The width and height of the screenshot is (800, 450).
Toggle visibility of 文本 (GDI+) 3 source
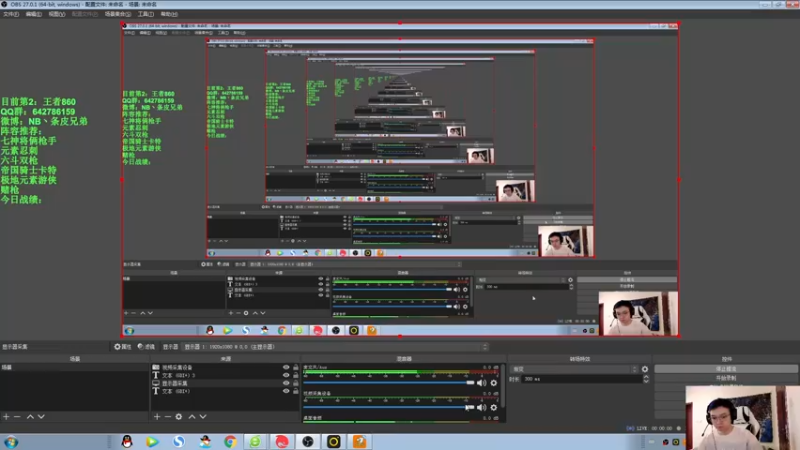click(x=286, y=375)
